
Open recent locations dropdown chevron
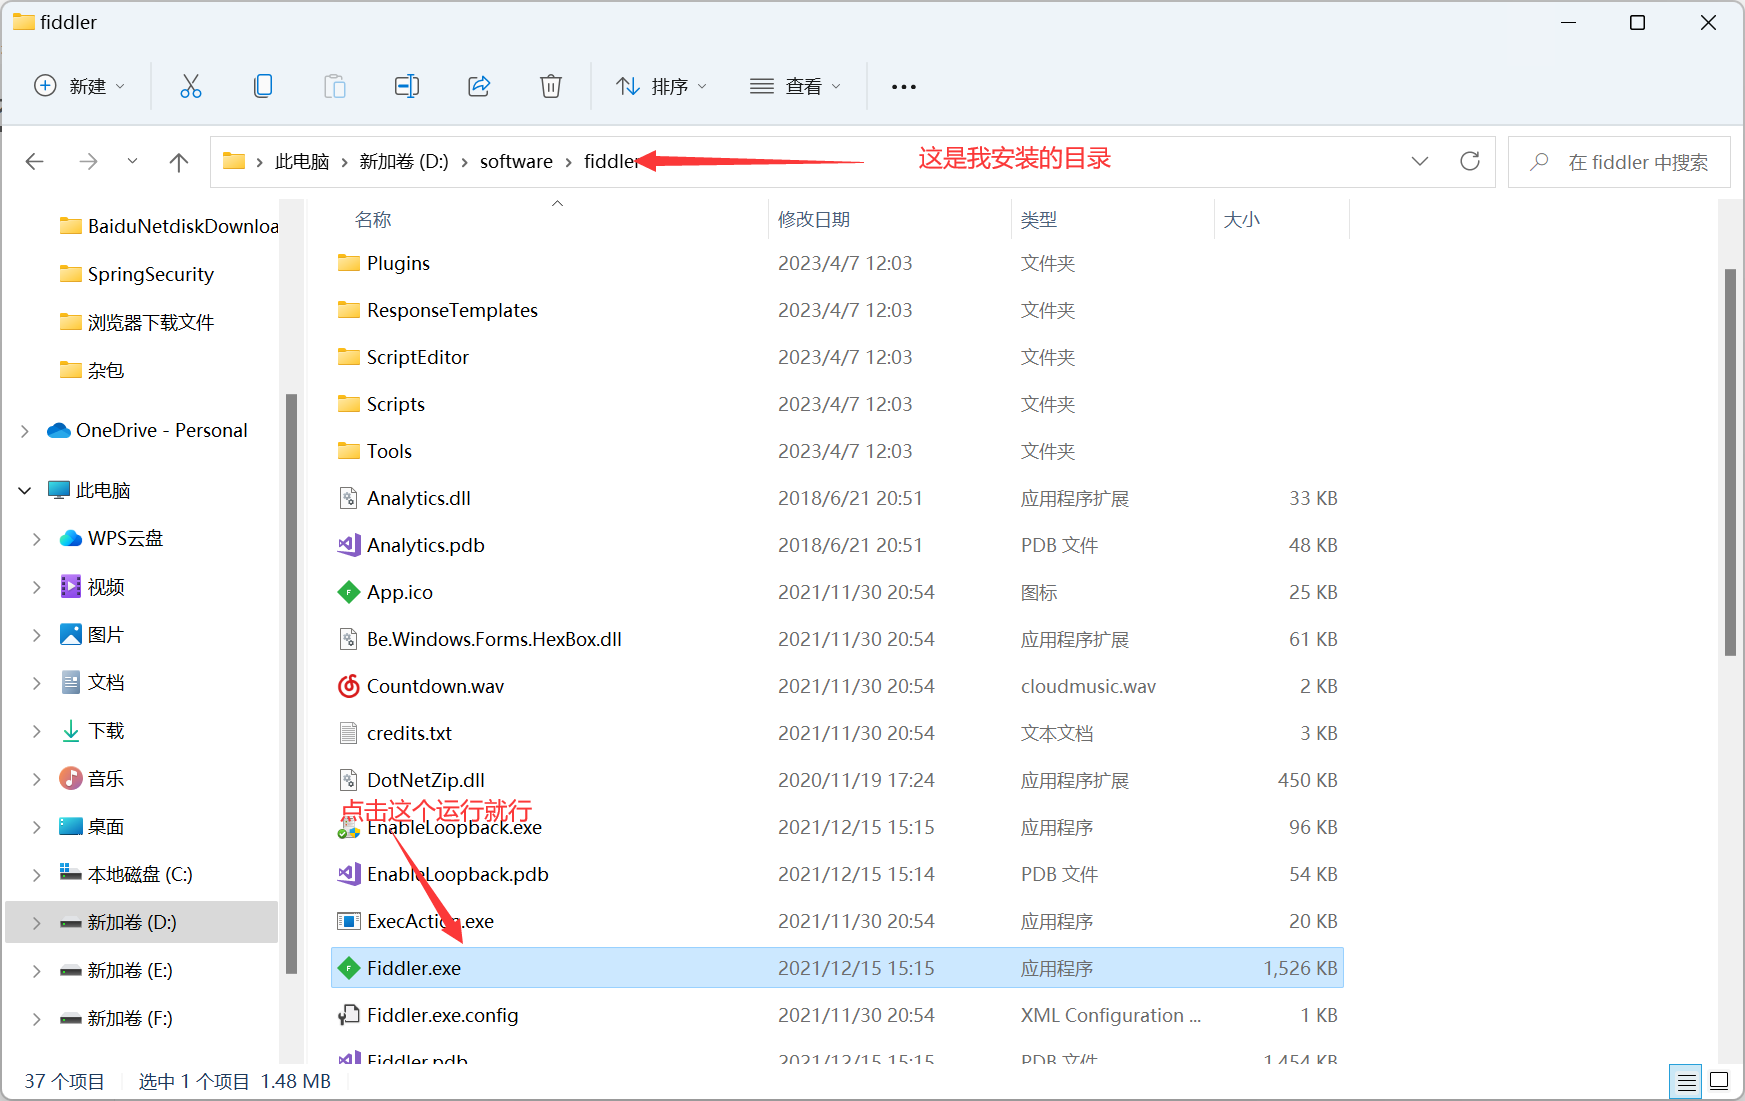tap(132, 161)
